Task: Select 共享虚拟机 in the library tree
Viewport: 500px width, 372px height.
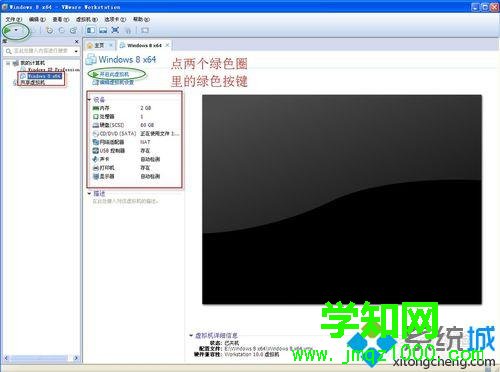Action: click(32, 82)
